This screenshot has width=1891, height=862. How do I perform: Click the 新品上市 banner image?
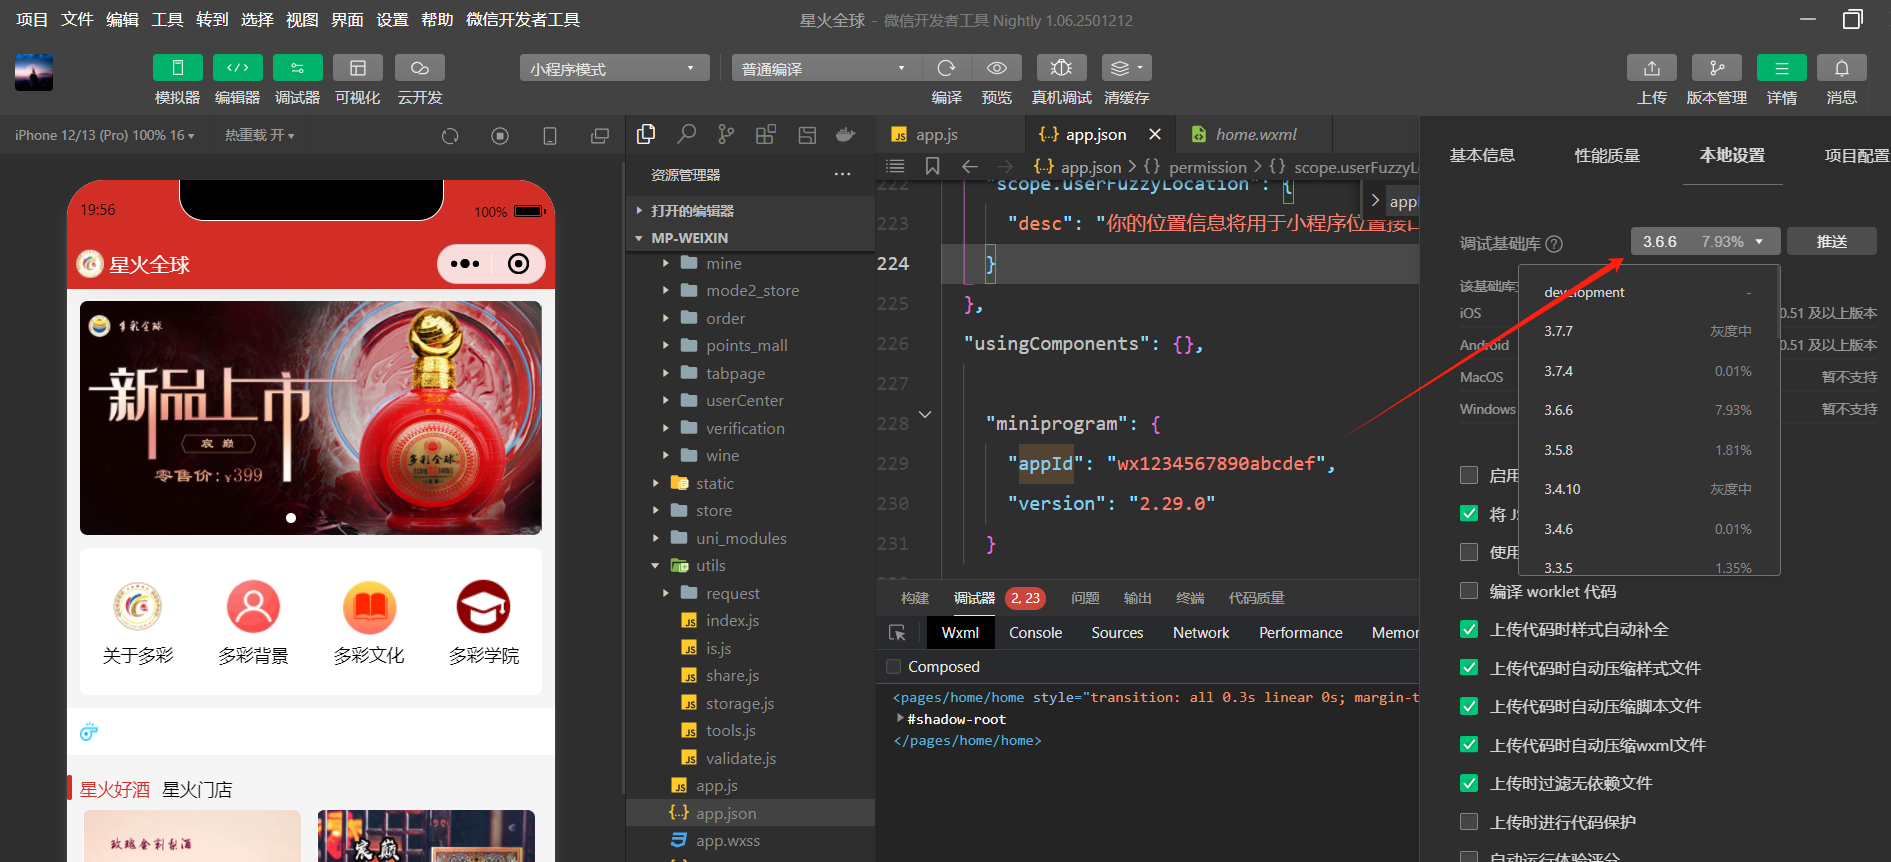tap(311, 418)
